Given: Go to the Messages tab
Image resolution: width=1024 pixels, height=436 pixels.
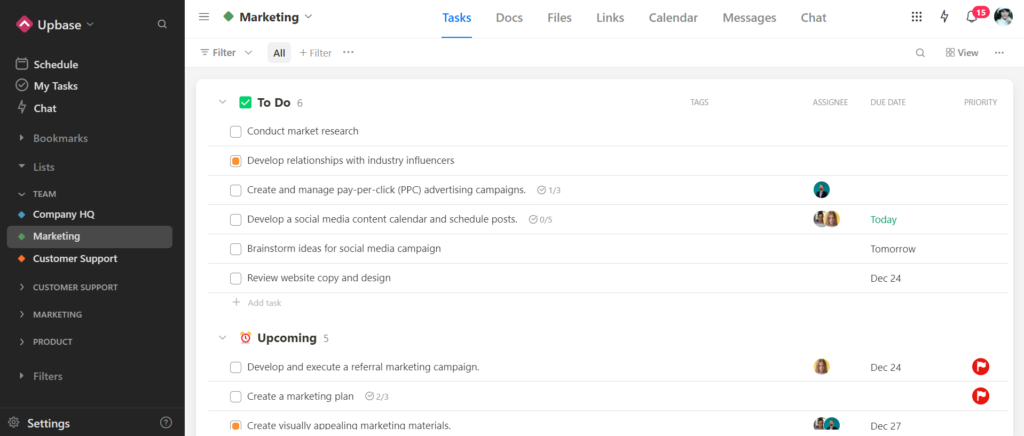Looking at the screenshot, I should 749,18.
